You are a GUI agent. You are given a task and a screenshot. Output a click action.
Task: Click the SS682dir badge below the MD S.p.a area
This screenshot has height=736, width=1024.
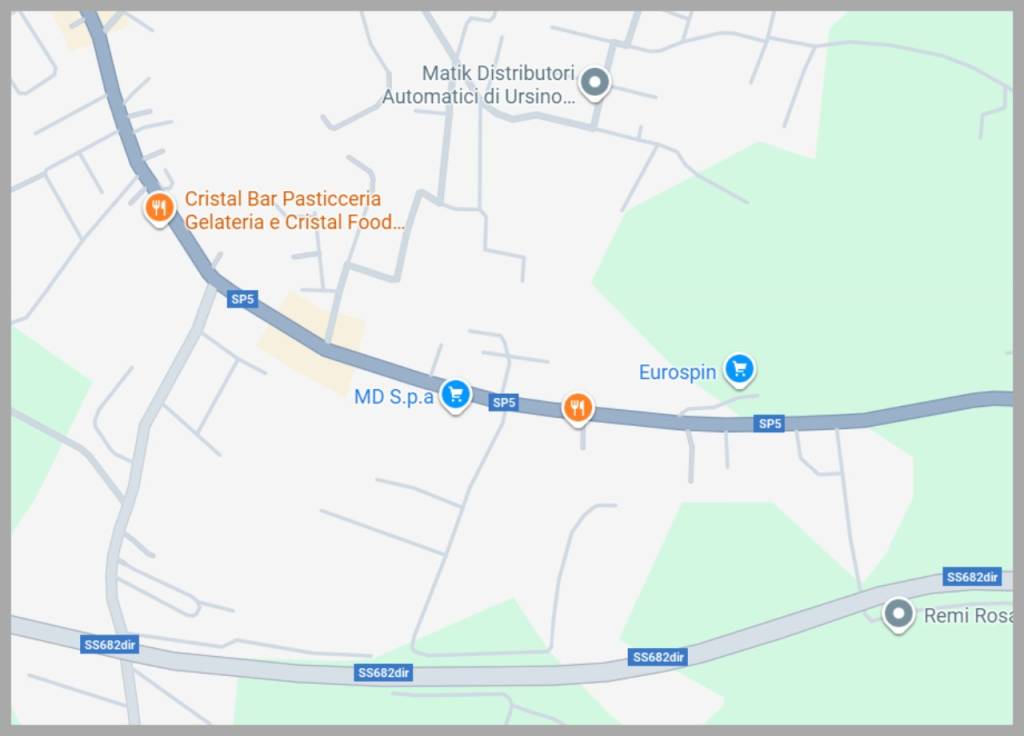[x=383, y=673]
